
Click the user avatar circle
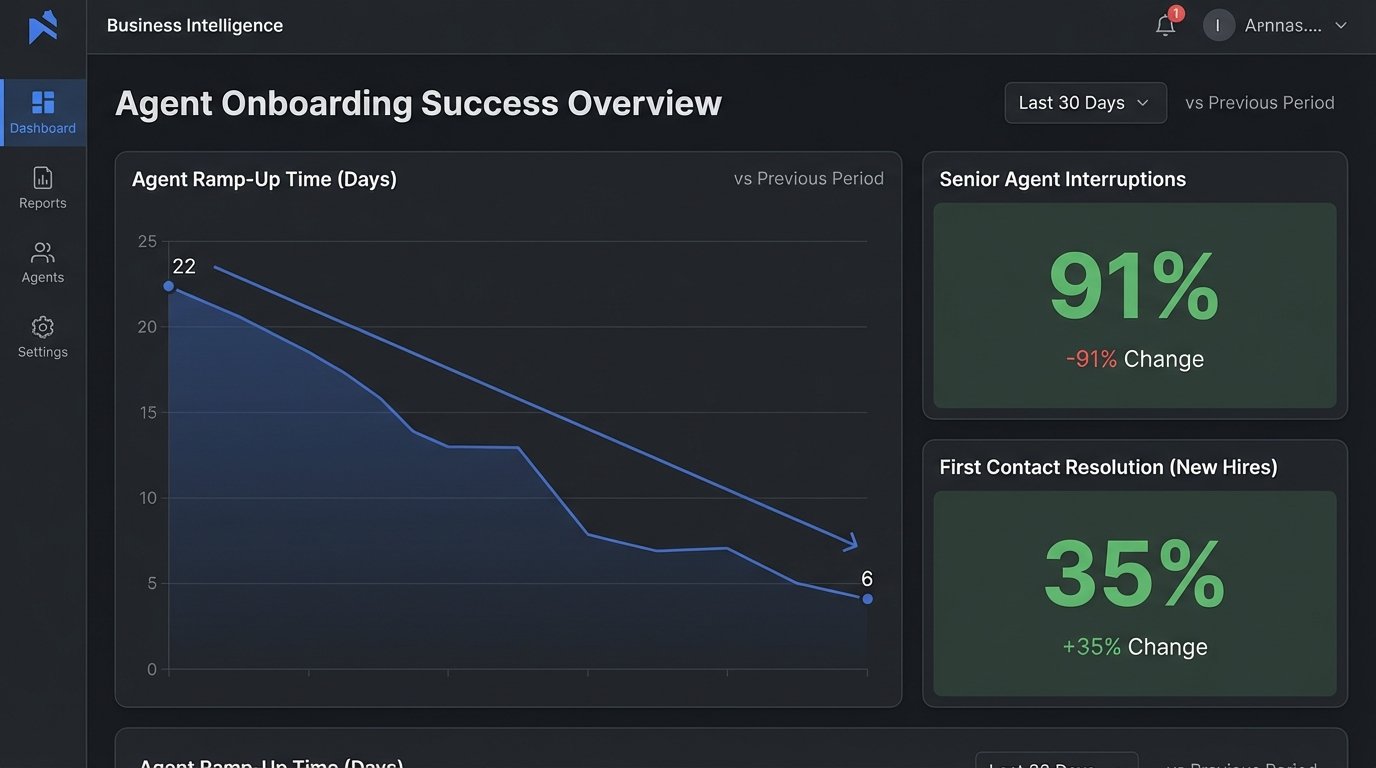tap(1218, 25)
